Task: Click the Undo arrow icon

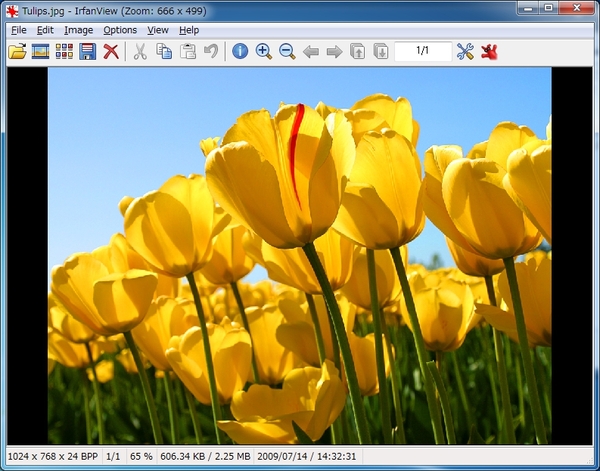Action: pyautogui.click(x=211, y=51)
